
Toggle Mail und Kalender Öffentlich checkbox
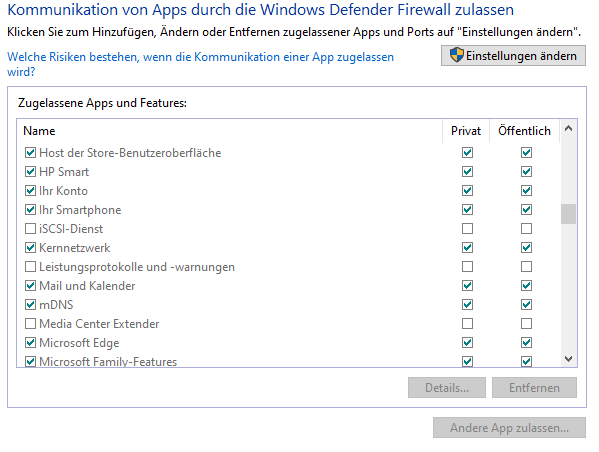tap(526, 285)
